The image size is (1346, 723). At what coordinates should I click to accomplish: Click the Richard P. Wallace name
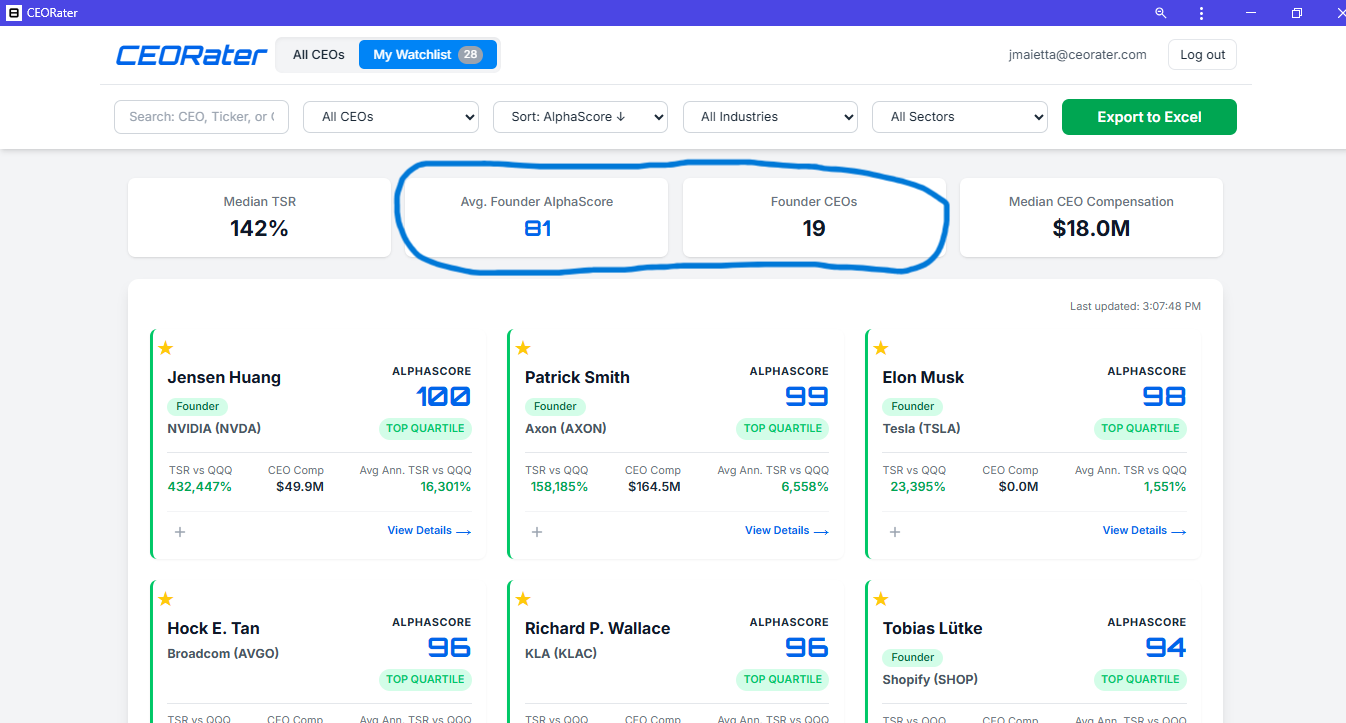[x=597, y=629]
